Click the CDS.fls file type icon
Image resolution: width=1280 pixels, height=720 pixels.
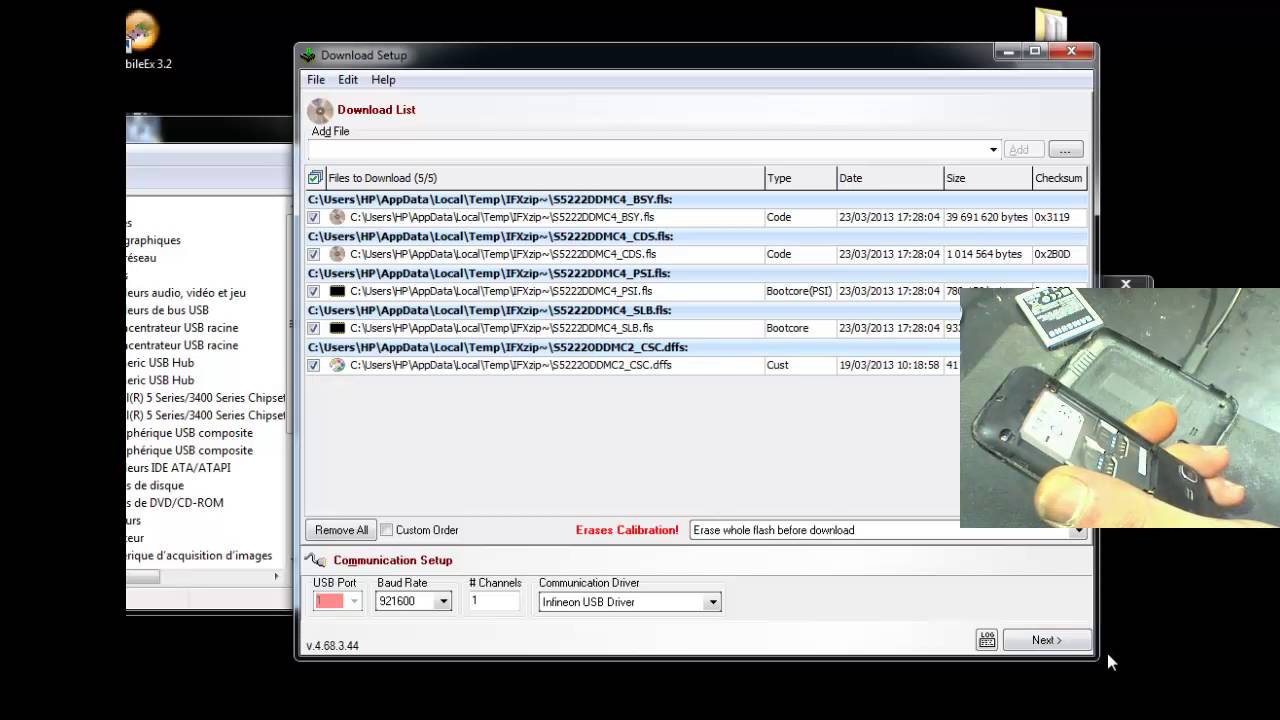pos(337,254)
